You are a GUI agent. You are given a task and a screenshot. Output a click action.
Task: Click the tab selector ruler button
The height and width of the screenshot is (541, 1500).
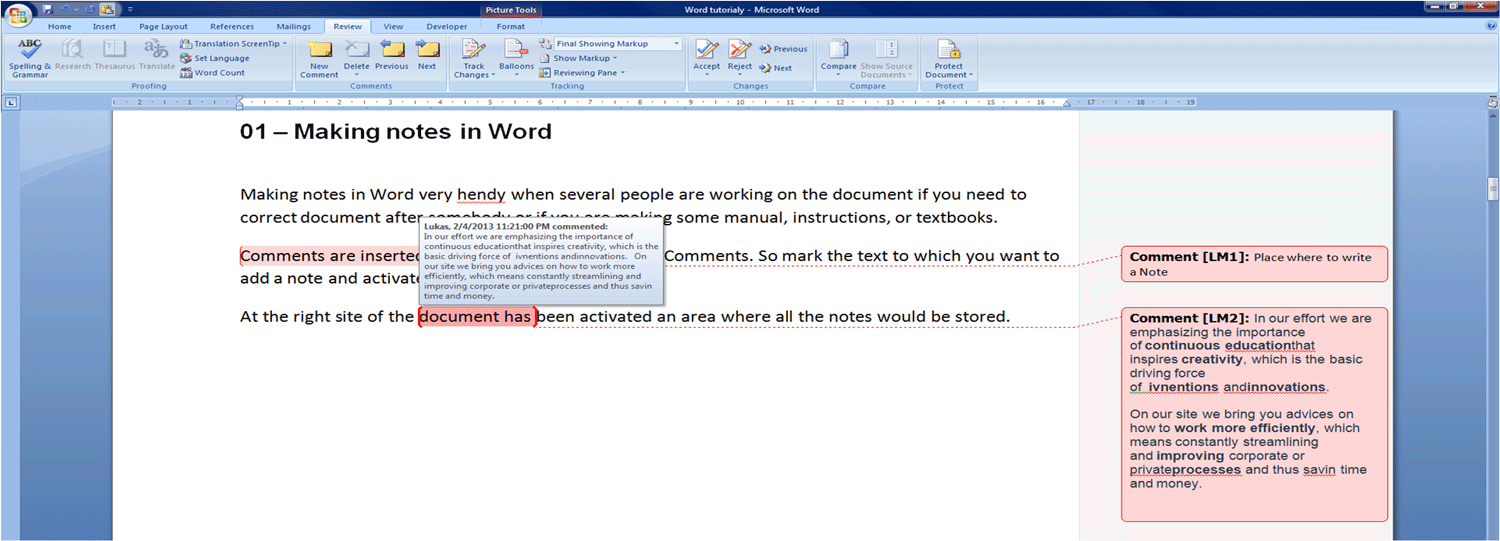click(11, 102)
